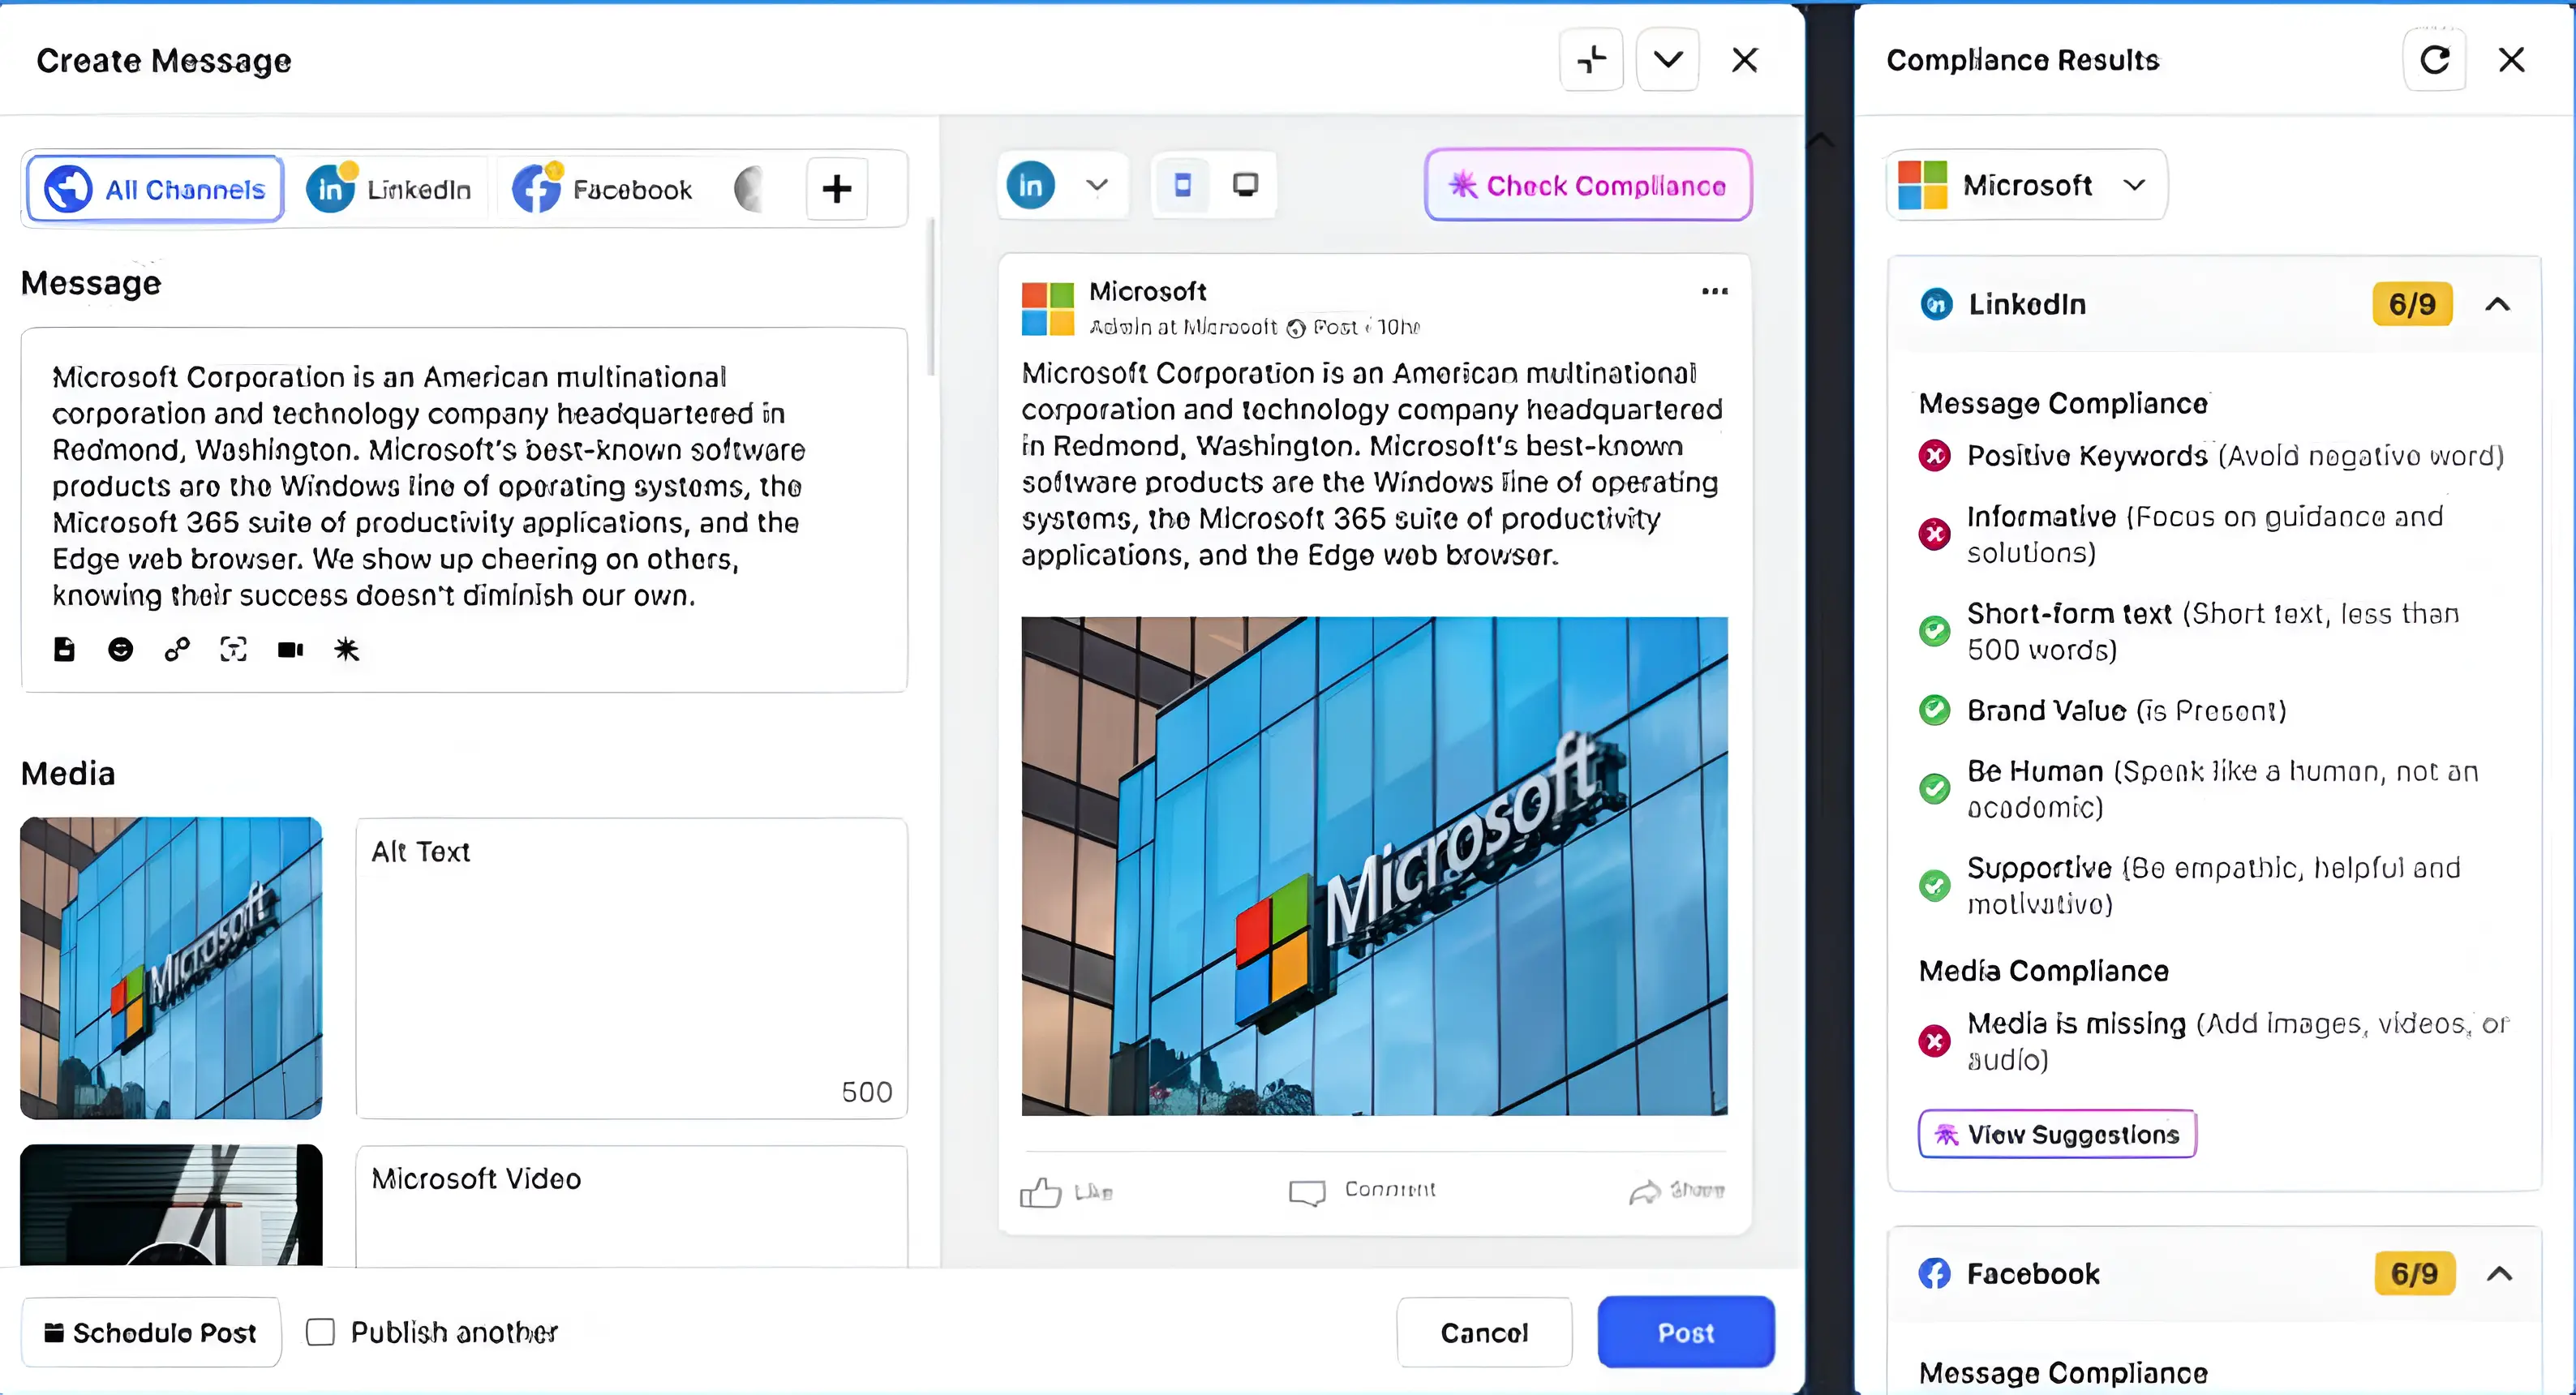Click the passed icon beside Brand Value

point(1934,710)
